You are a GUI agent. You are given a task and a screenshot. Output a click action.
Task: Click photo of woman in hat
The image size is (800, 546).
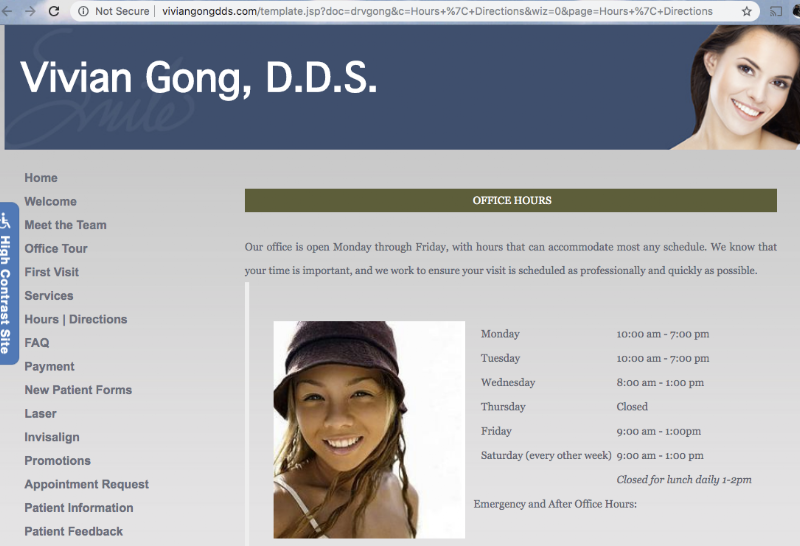pyautogui.click(x=369, y=430)
